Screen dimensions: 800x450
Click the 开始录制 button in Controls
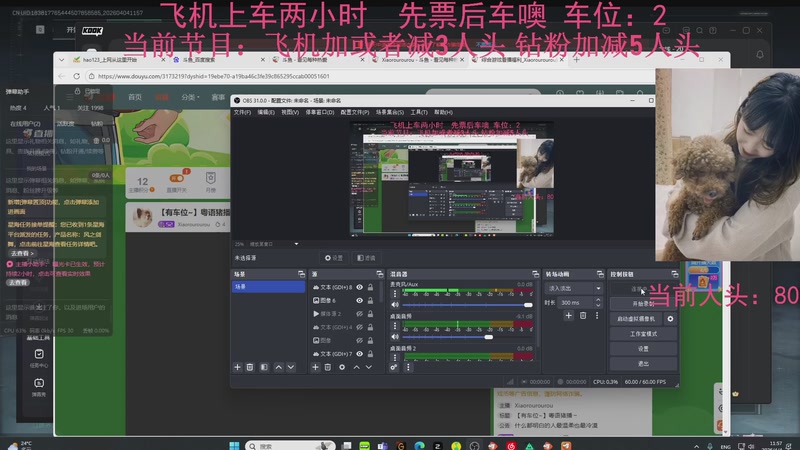(643, 304)
